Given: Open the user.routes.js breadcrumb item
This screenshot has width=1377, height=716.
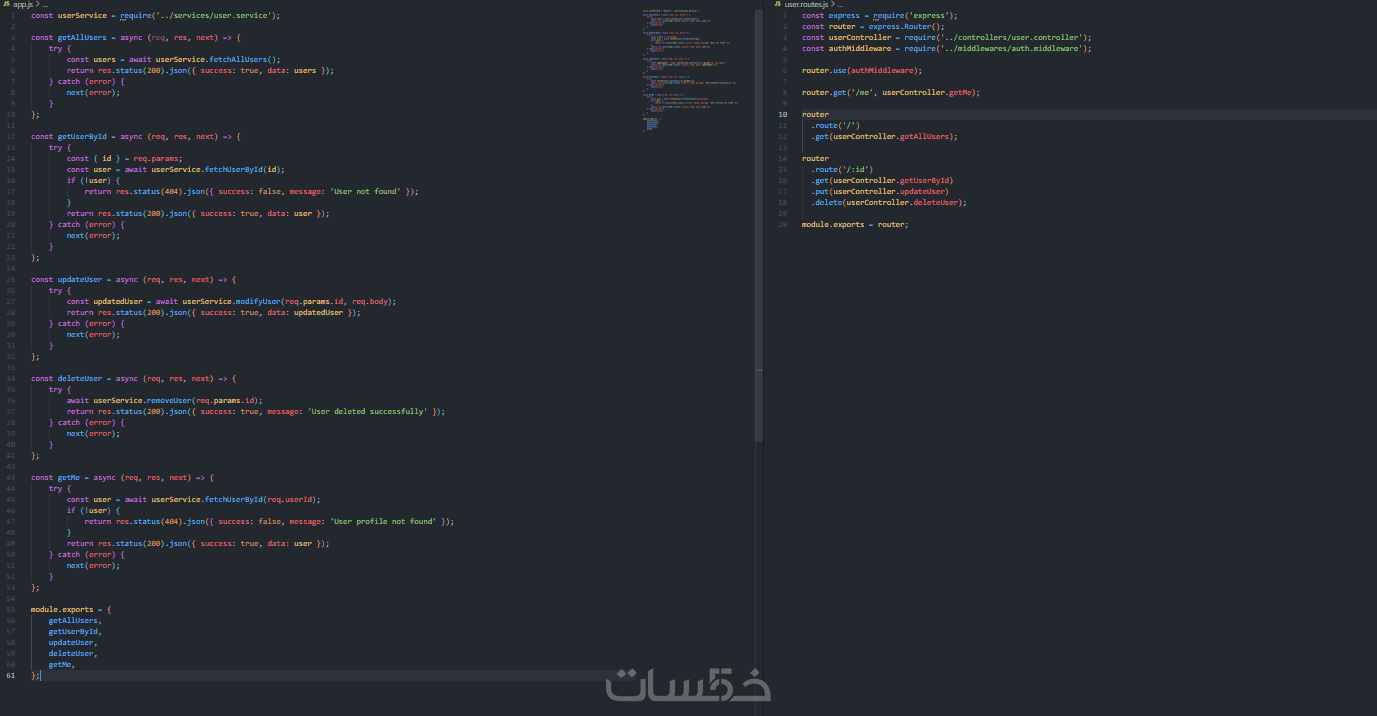Looking at the screenshot, I should pos(806,5).
